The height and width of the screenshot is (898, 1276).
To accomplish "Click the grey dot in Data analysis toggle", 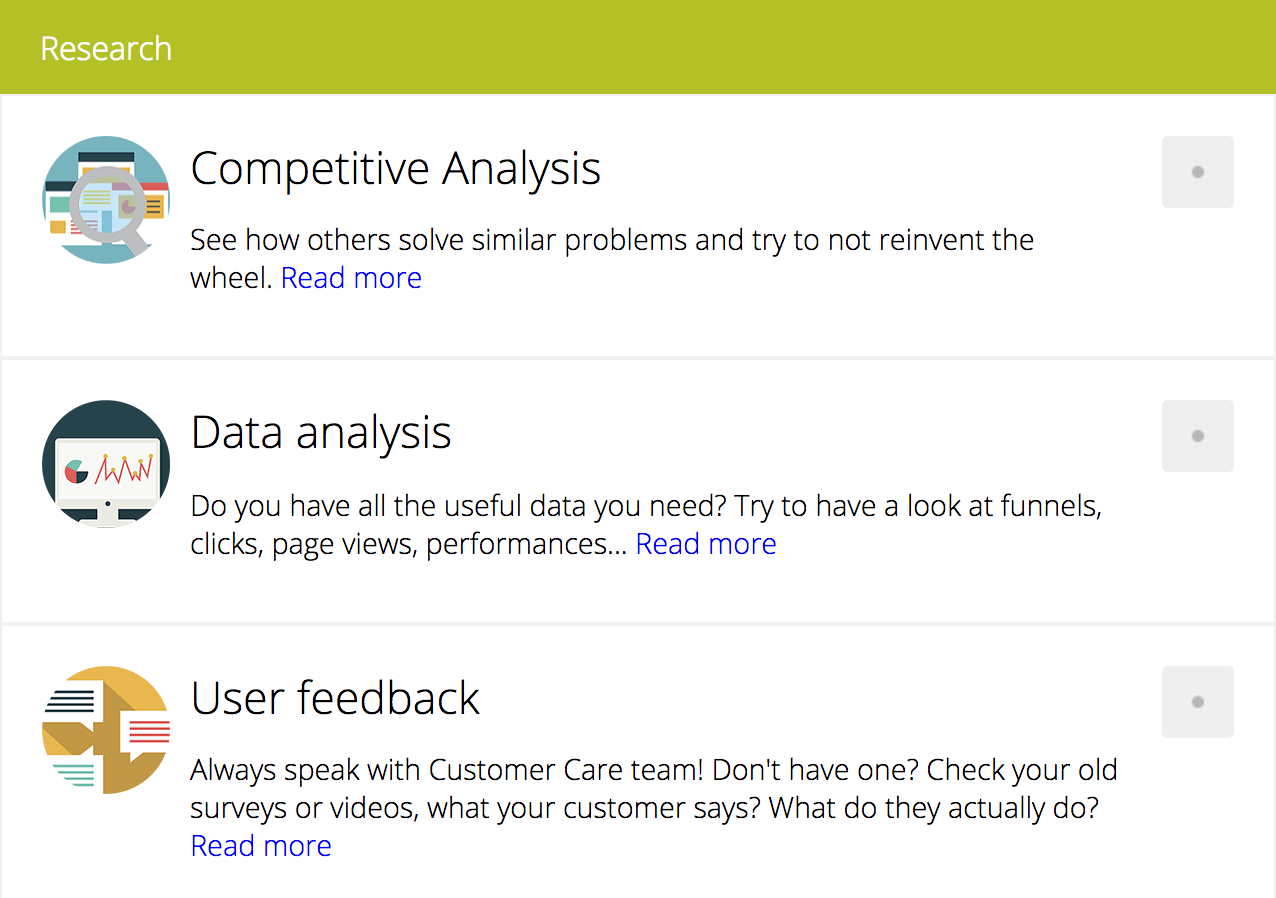I will click(1198, 436).
